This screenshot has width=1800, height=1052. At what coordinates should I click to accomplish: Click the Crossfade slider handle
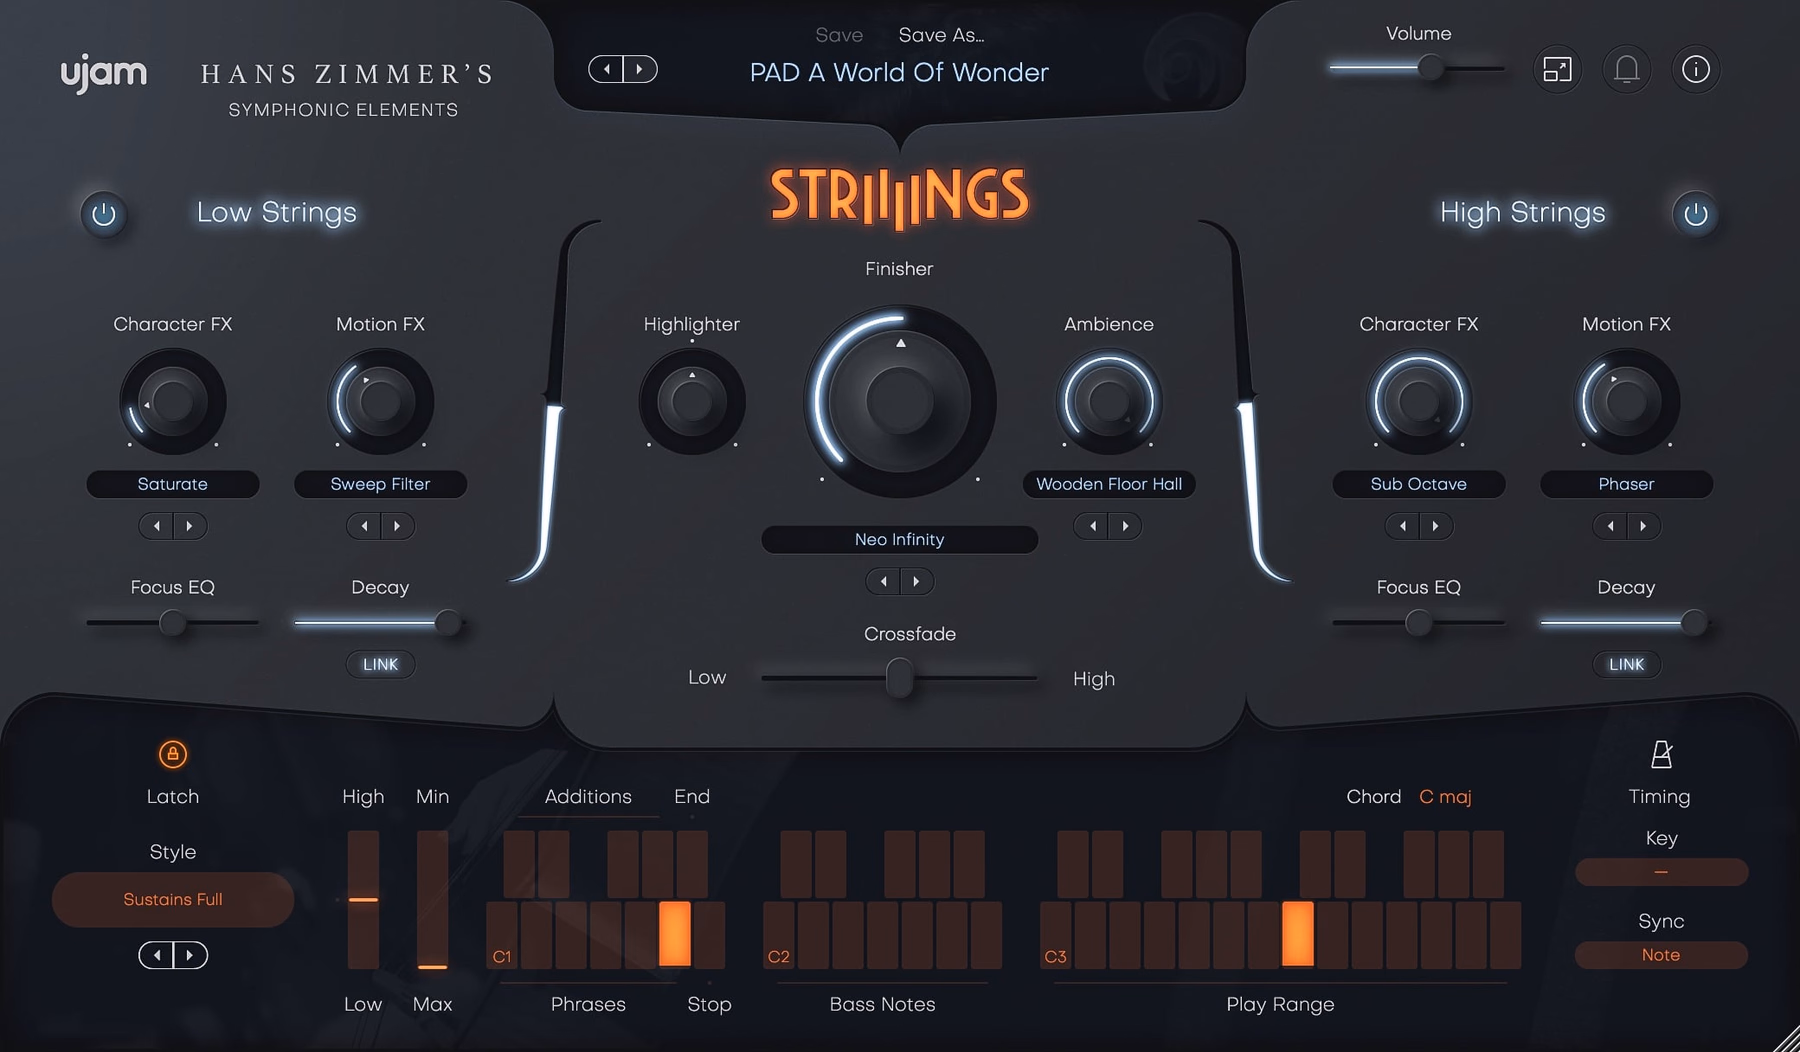coord(899,678)
